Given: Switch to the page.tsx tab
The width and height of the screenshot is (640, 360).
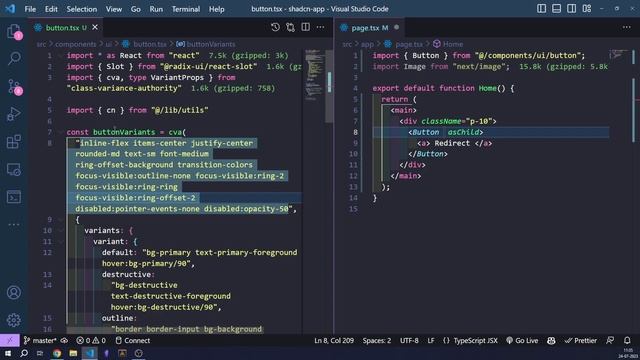Looking at the screenshot, I should tap(370, 28).
